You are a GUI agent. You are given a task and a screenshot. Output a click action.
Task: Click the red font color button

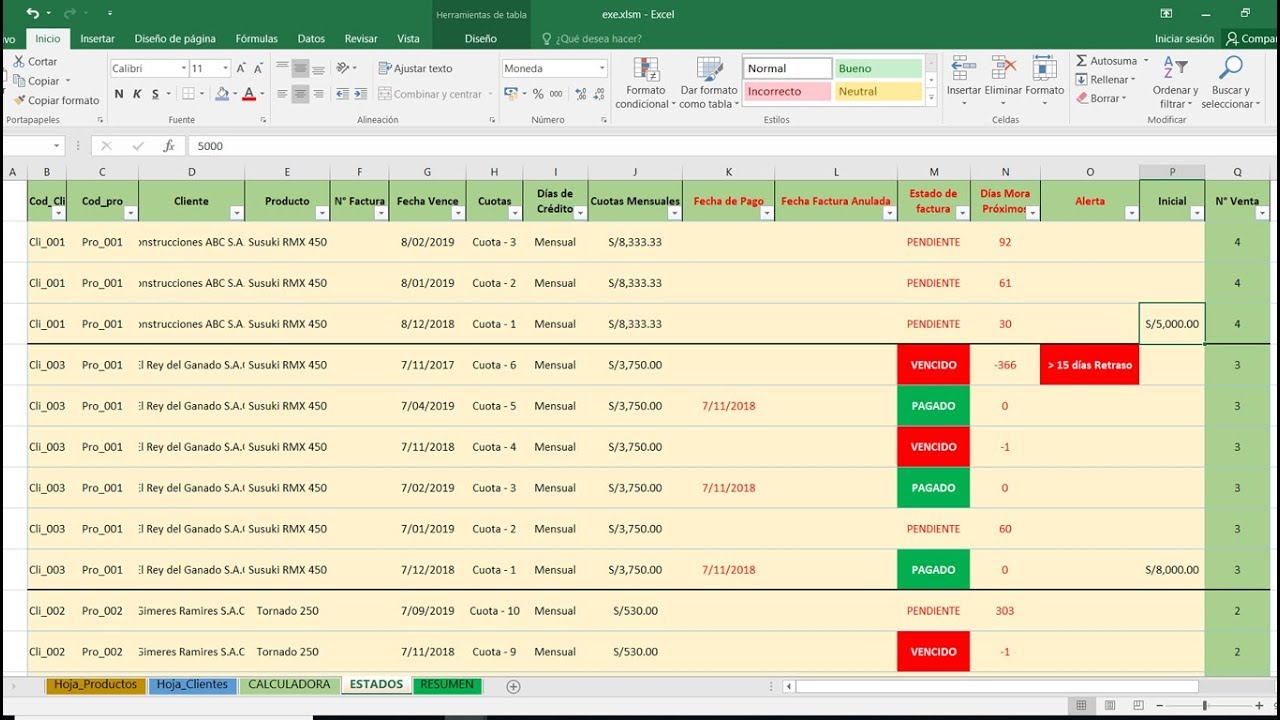point(249,94)
